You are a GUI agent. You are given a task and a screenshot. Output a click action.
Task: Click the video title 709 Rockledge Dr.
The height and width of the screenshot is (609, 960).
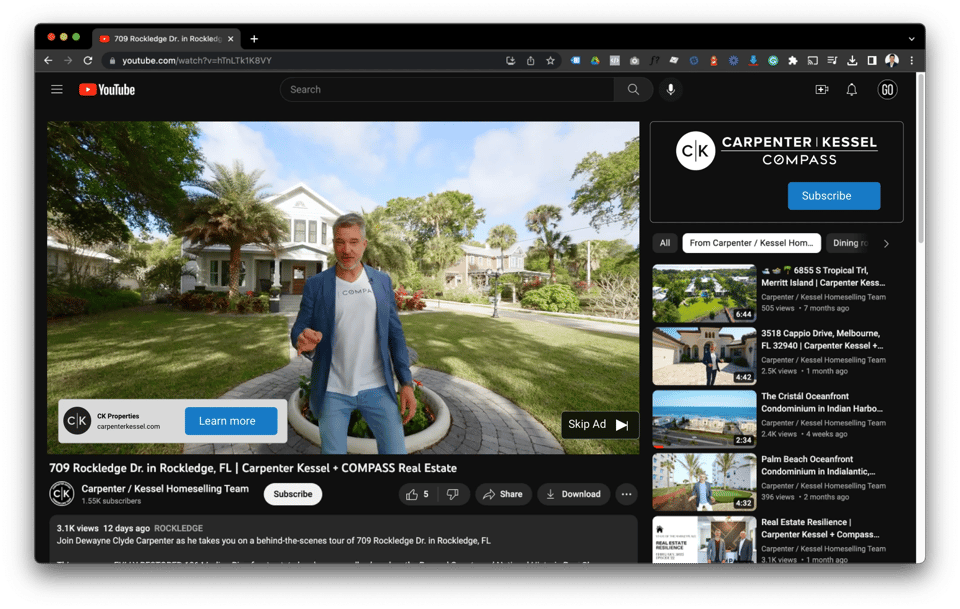pos(253,468)
